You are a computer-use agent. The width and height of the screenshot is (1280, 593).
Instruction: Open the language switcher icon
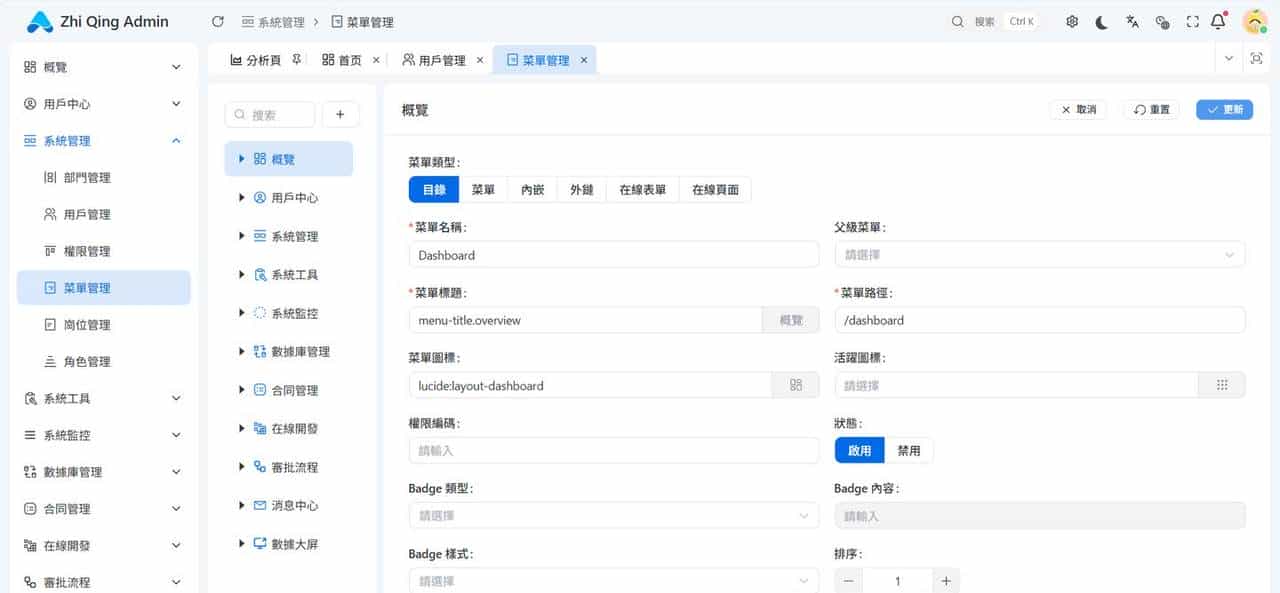point(1131,21)
